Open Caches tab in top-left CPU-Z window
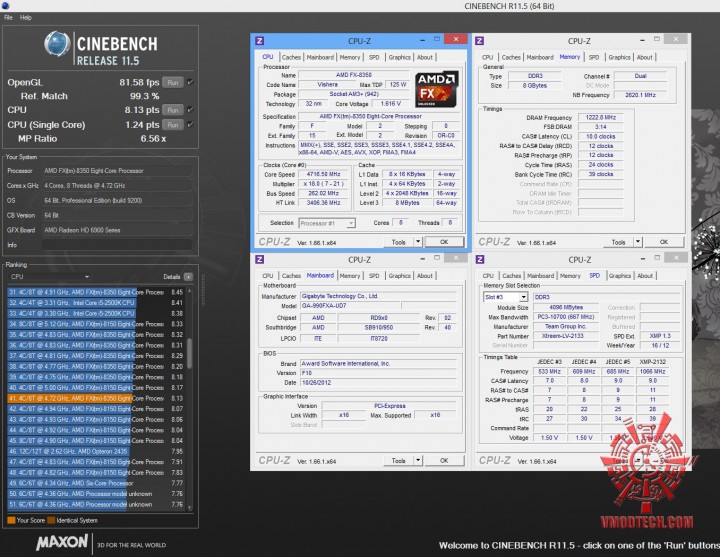The width and height of the screenshot is (720, 557). pyautogui.click(x=291, y=57)
